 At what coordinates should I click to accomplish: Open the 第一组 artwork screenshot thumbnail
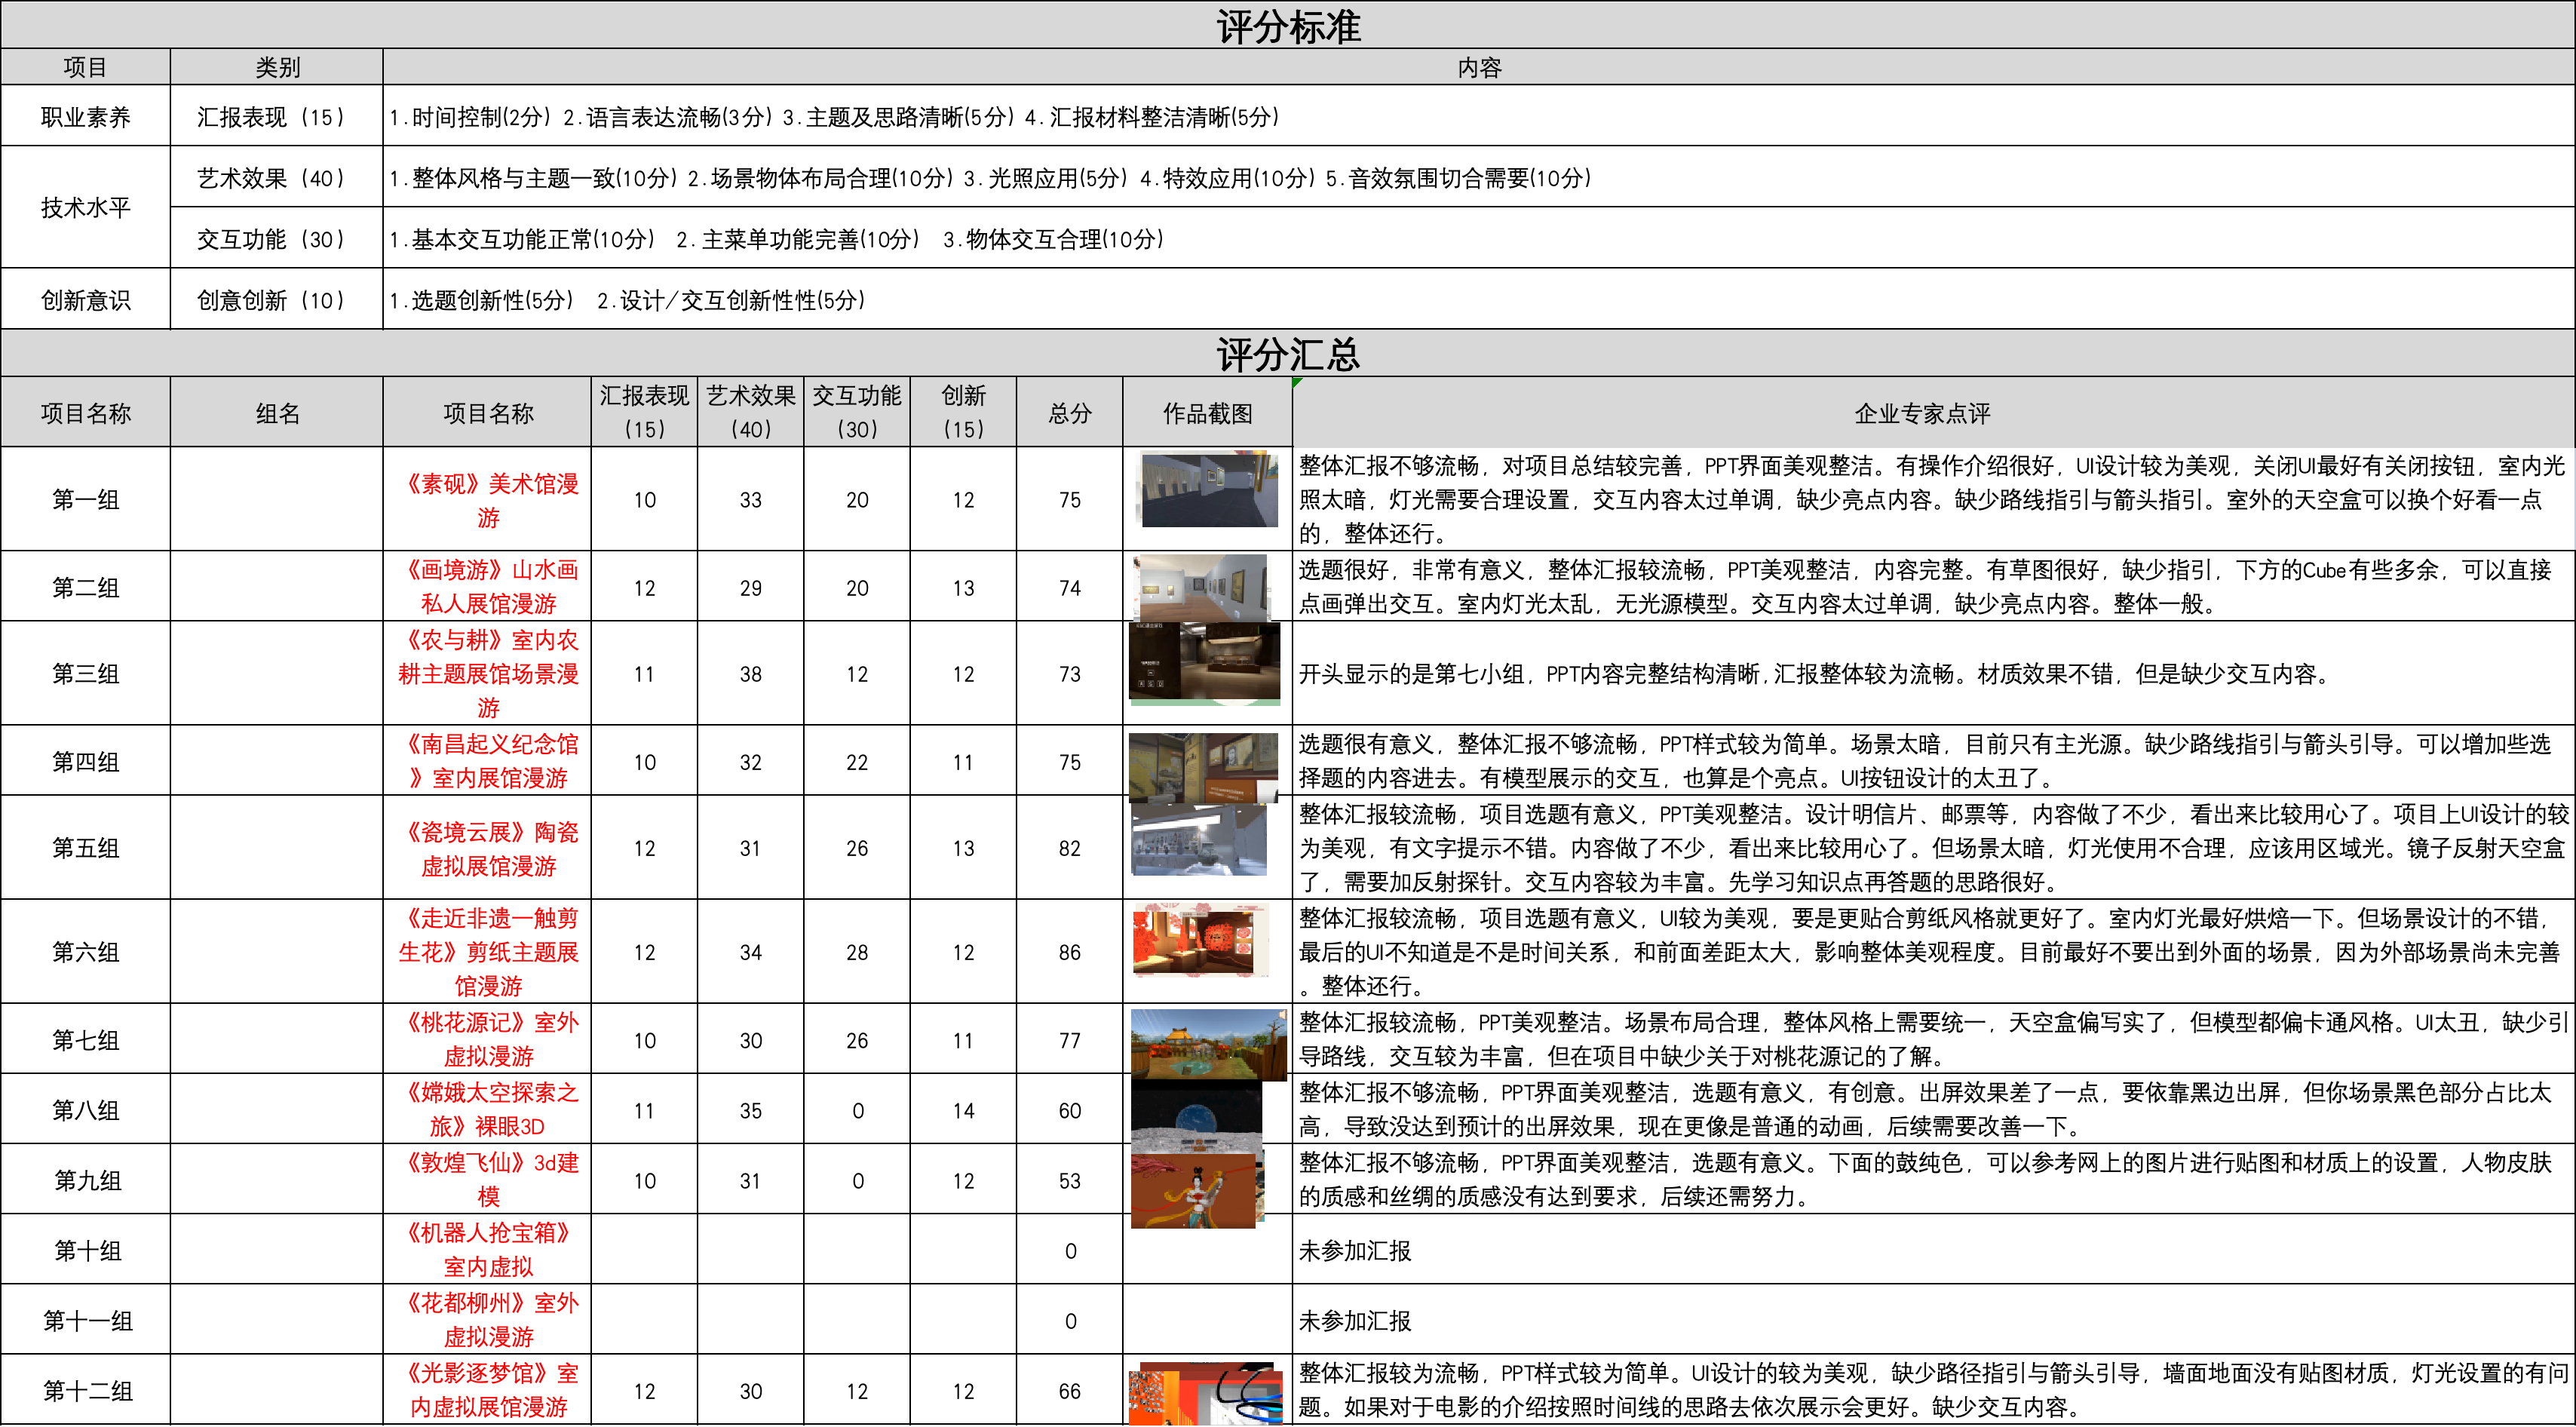[1209, 489]
